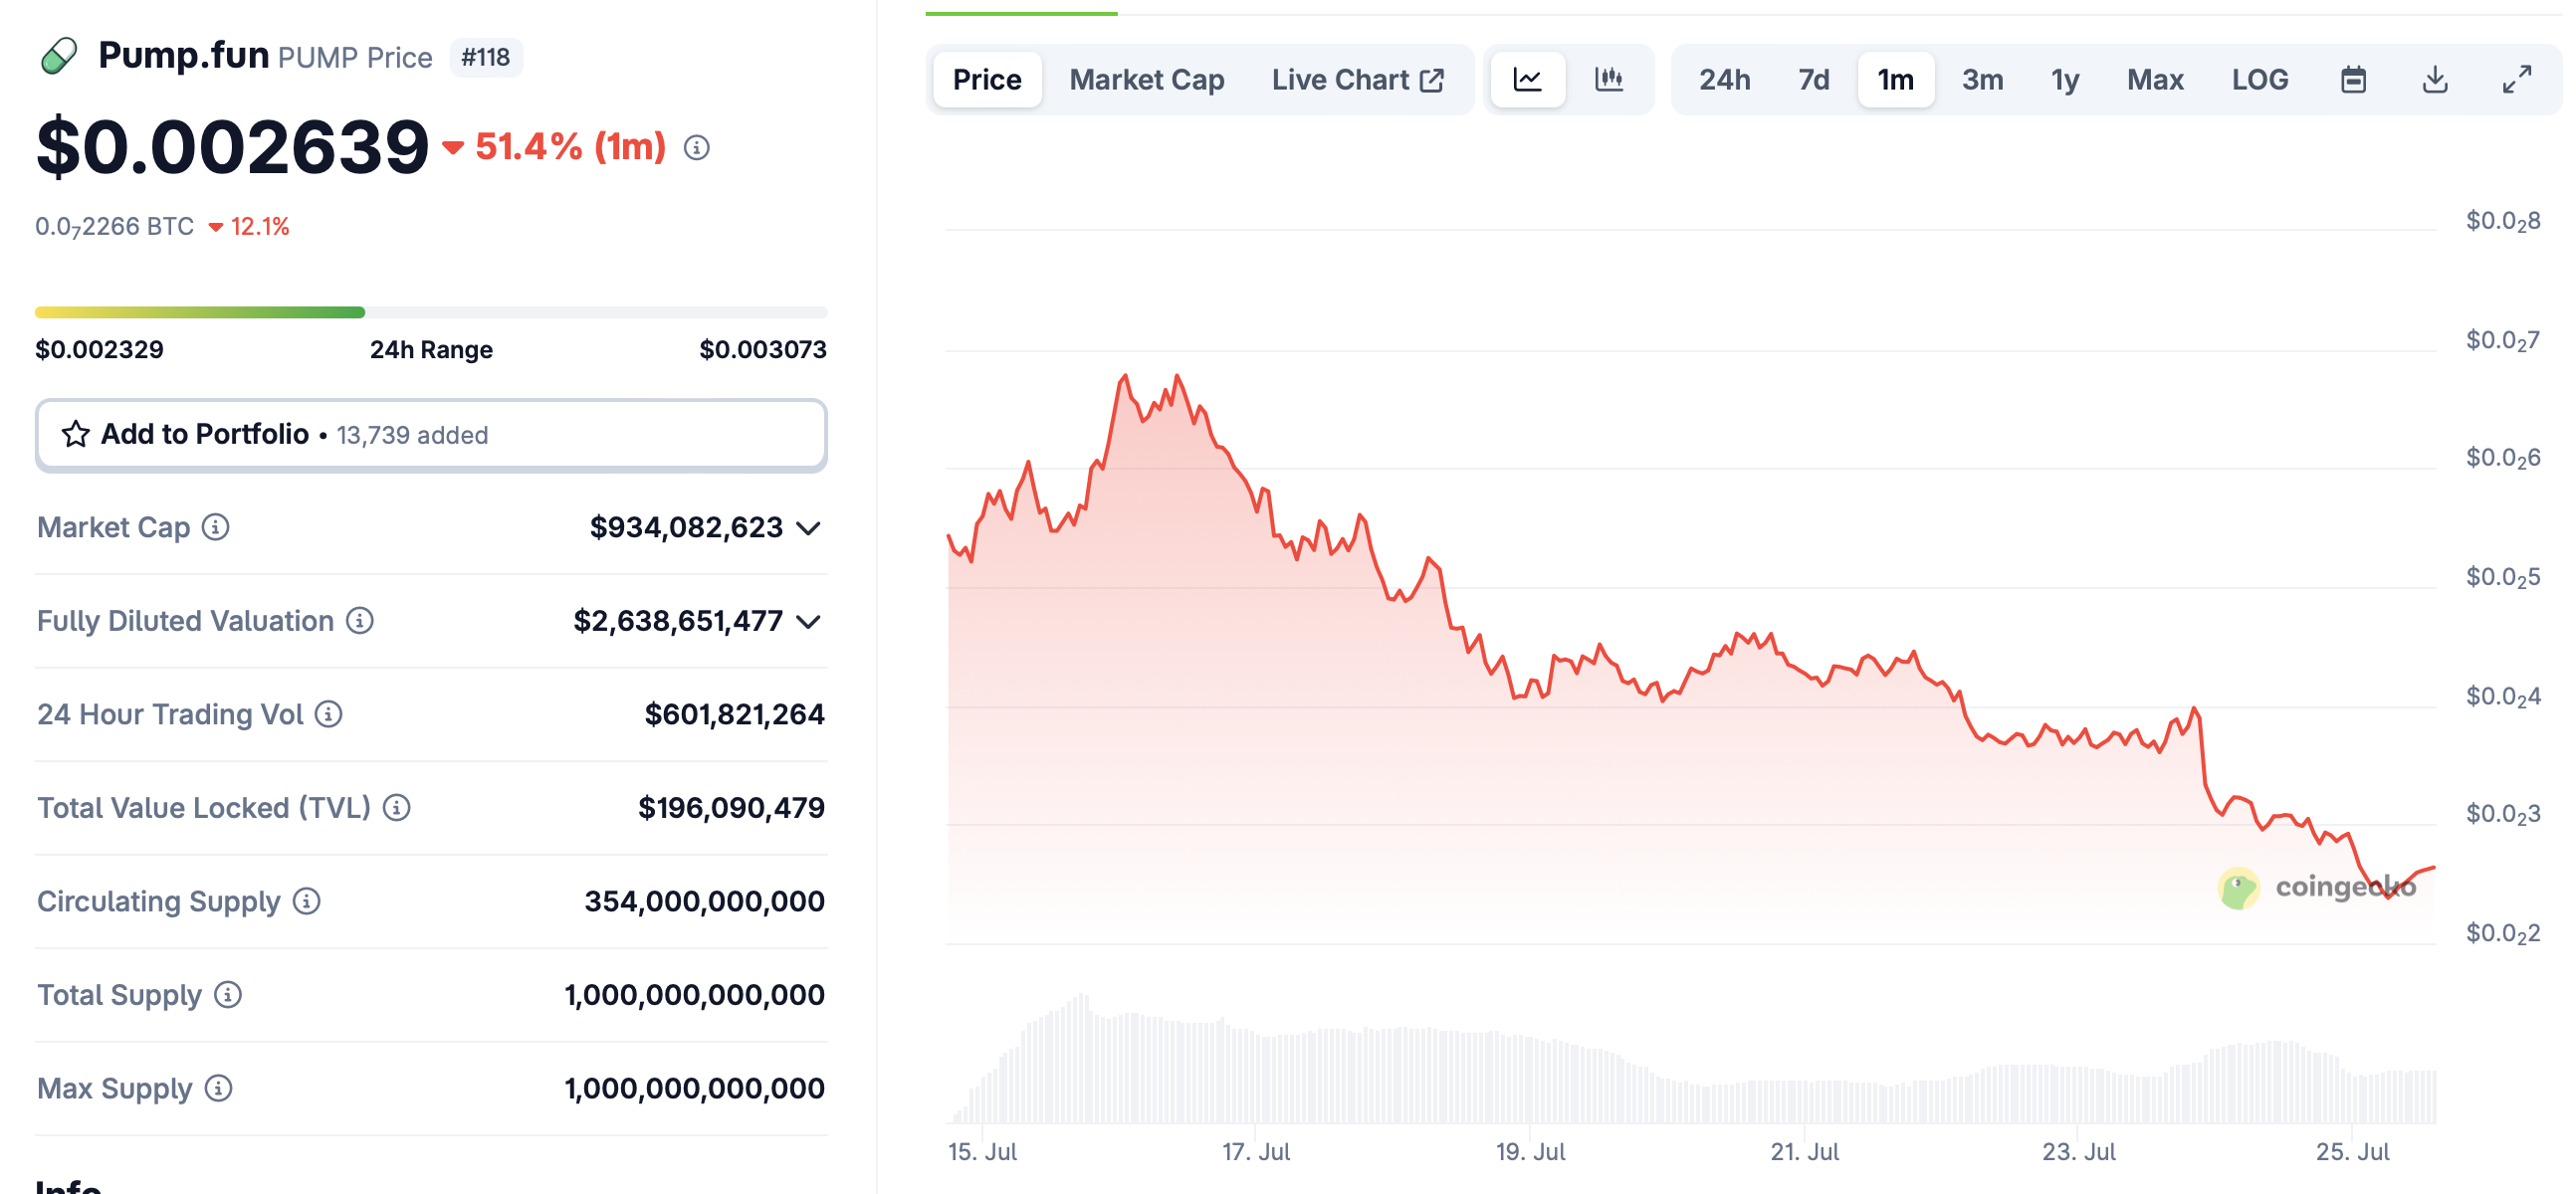
Task: Select the line chart view icon
Action: (1527, 79)
